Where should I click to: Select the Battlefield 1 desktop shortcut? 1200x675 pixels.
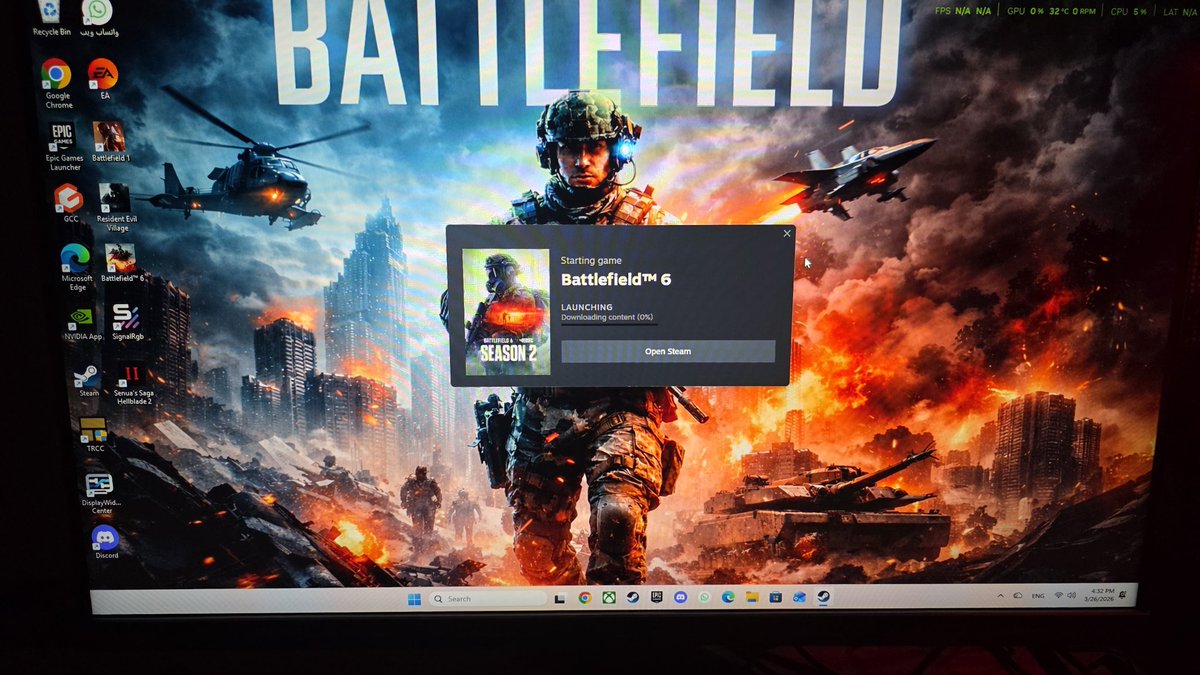coord(110,143)
